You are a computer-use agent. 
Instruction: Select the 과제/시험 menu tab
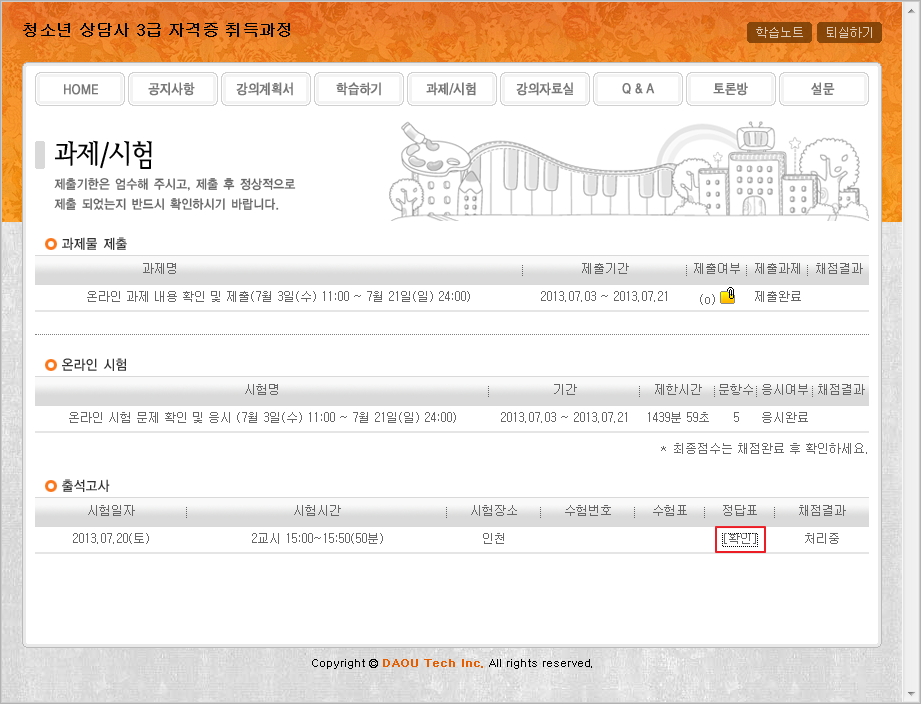click(x=451, y=89)
